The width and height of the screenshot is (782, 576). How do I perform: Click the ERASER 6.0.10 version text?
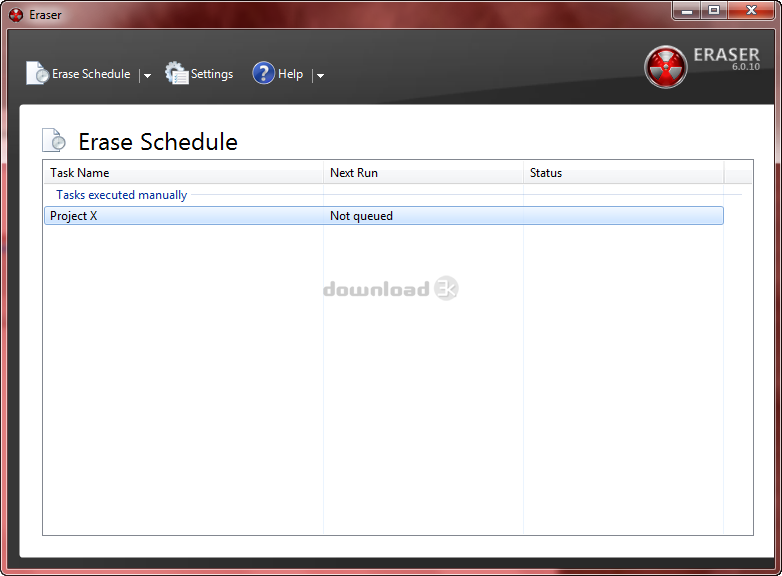pyautogui.click(x=727, y=59)
